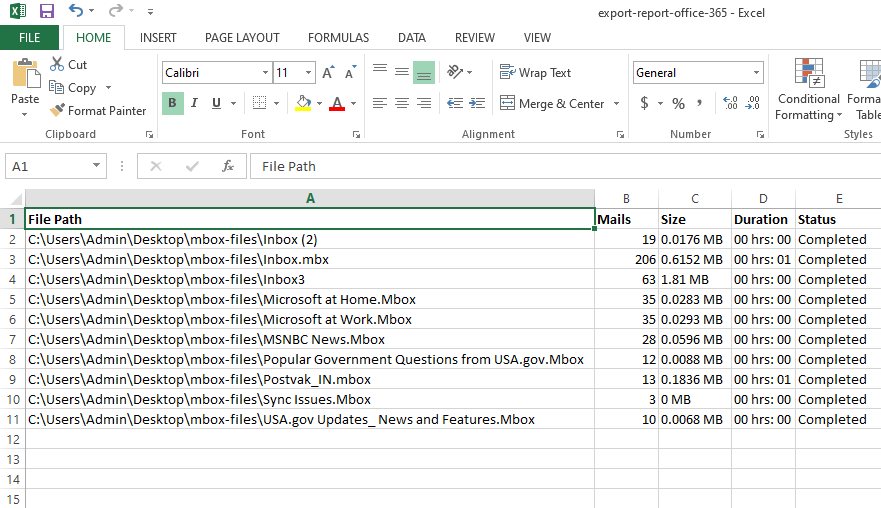Screen dimensions: 881x508
Task: Click the Increase Indent icon
Action: [477, 103]
